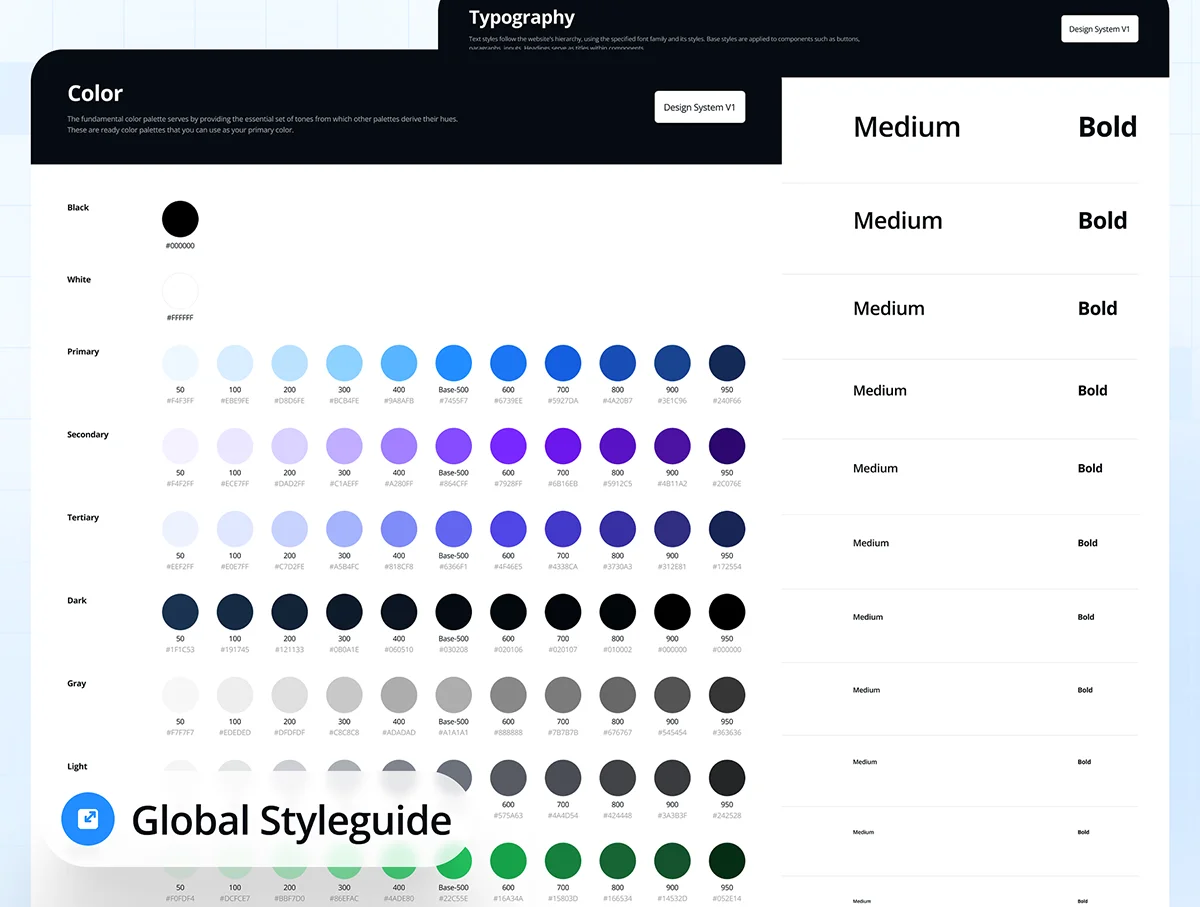
Task: Choose the green 600 swatch in bottom row
Action: (508, 860)
